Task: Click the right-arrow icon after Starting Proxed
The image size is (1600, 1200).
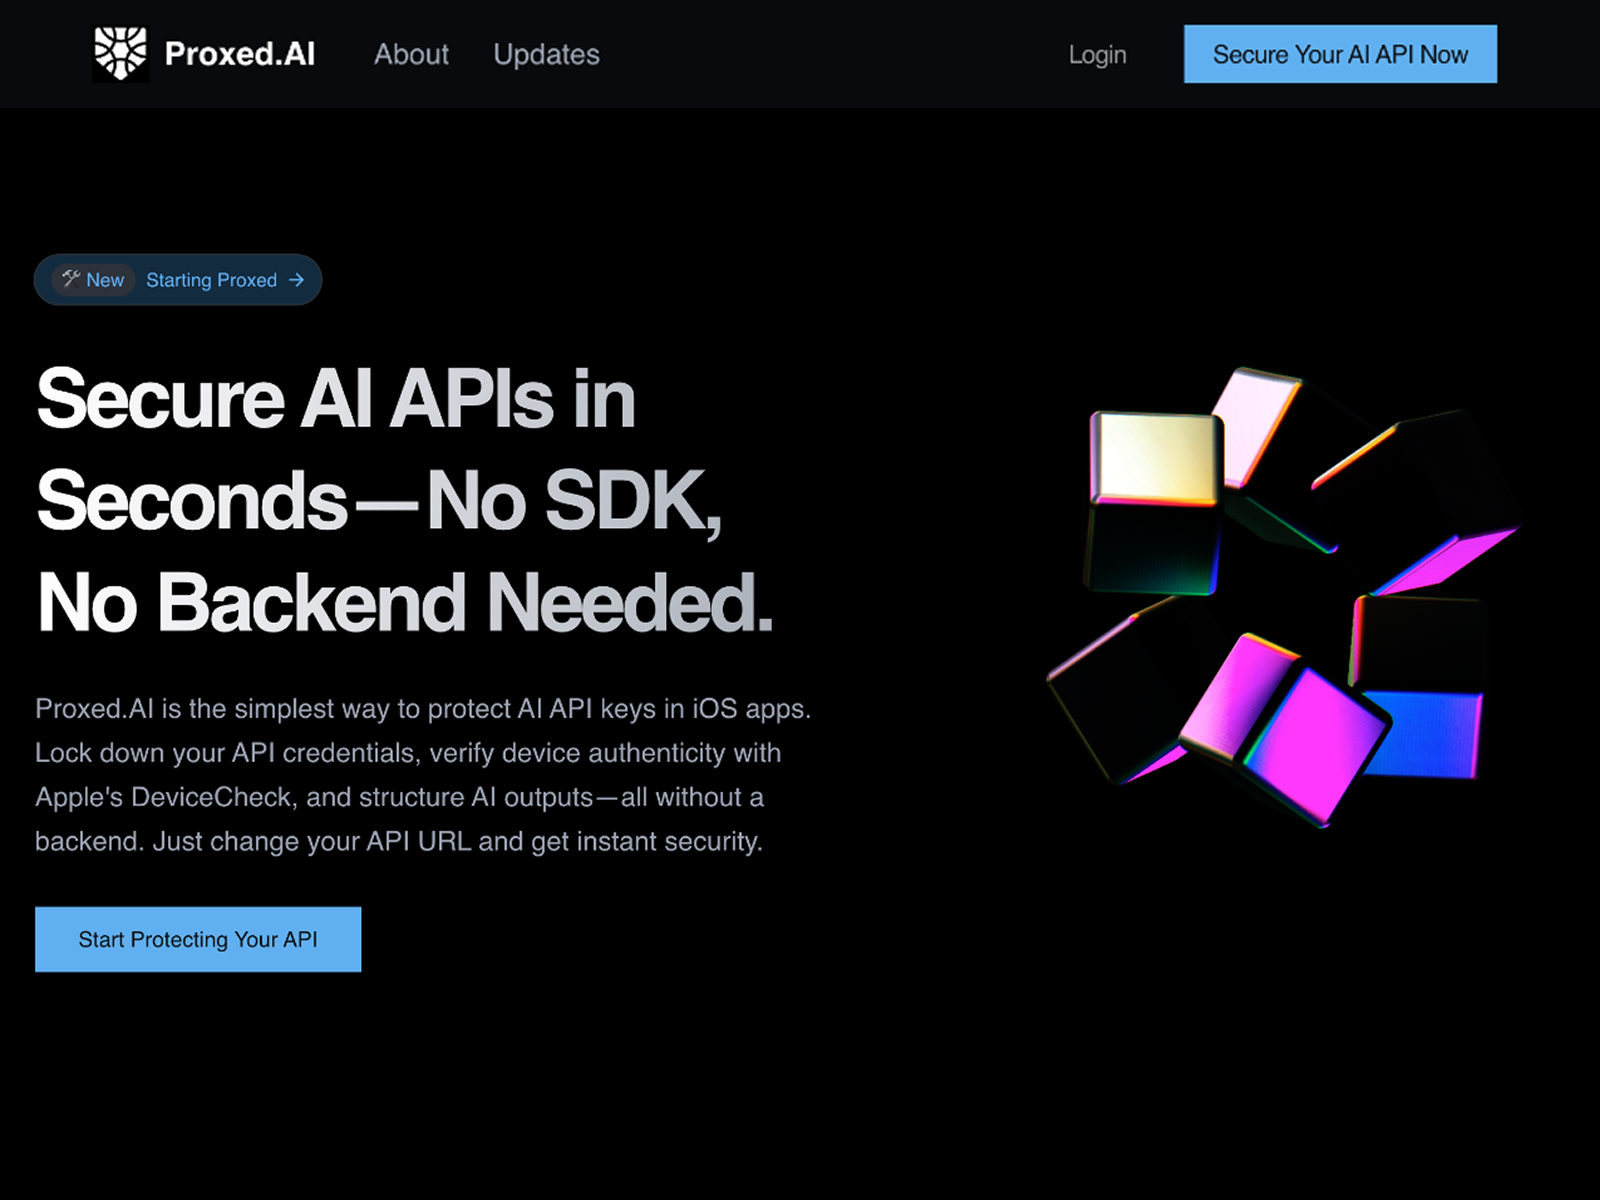Action: point(296,280)
